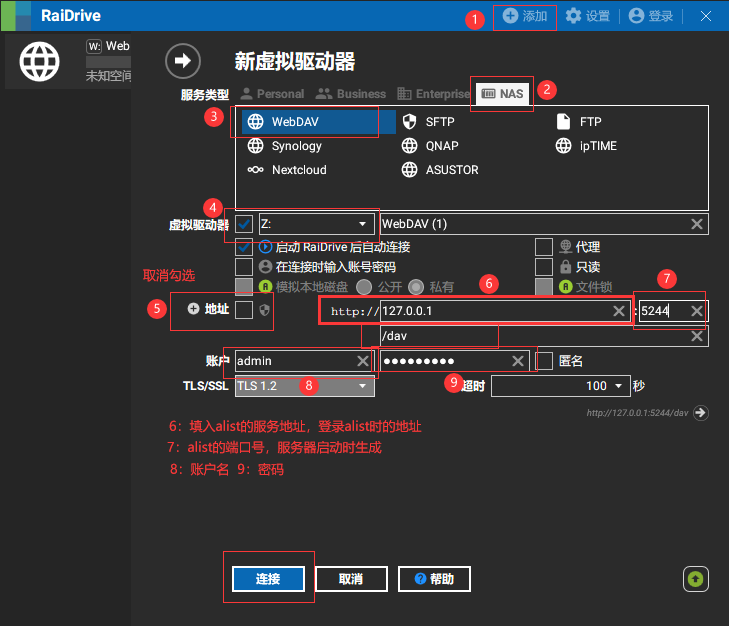Viewport: 729px width, 626px height.
Task: Click the 帮助 help button
Action: pos(434,579)
